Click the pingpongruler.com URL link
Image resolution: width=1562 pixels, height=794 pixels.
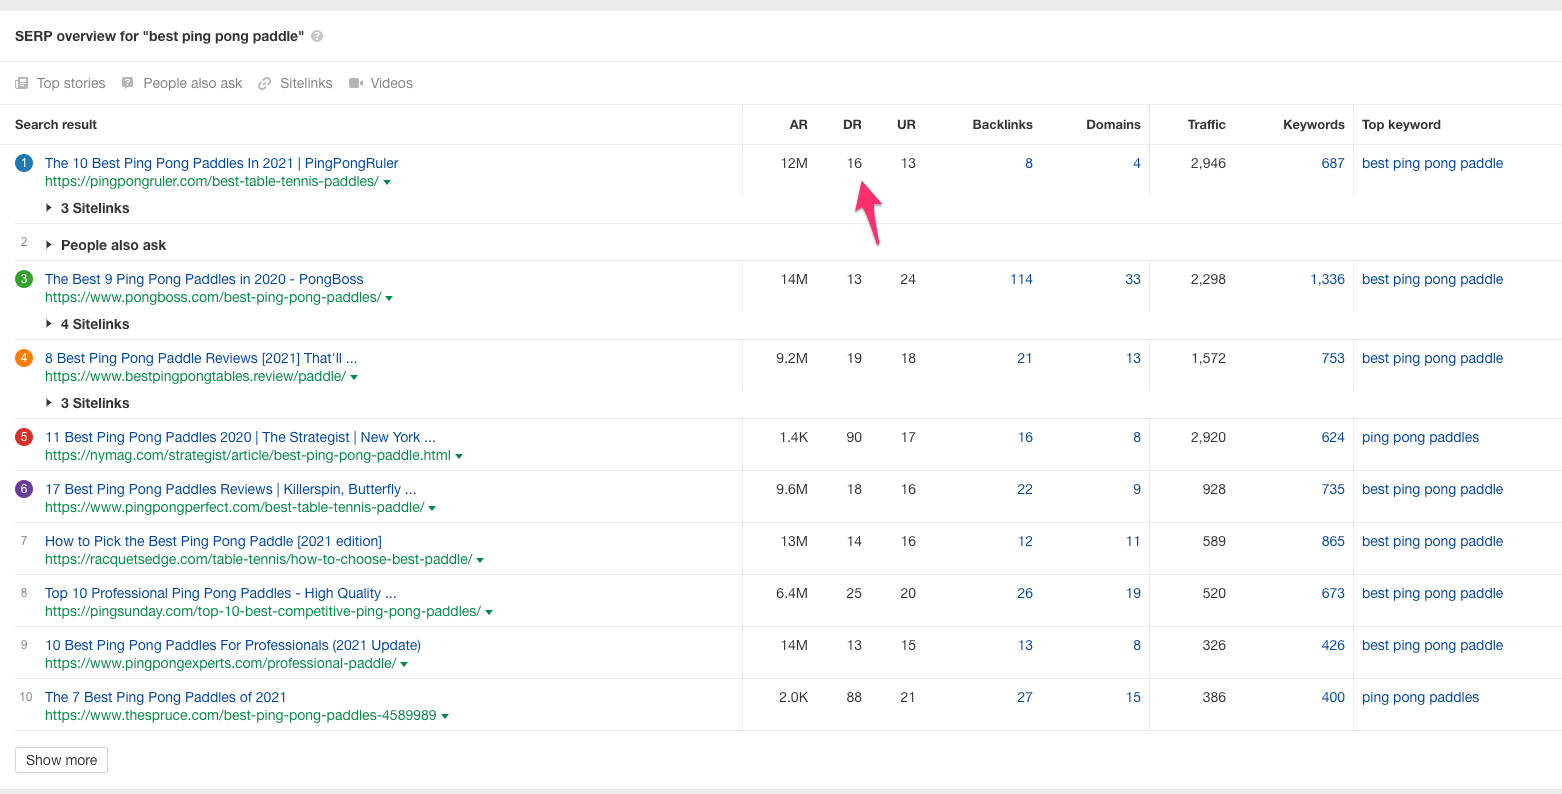212,182
